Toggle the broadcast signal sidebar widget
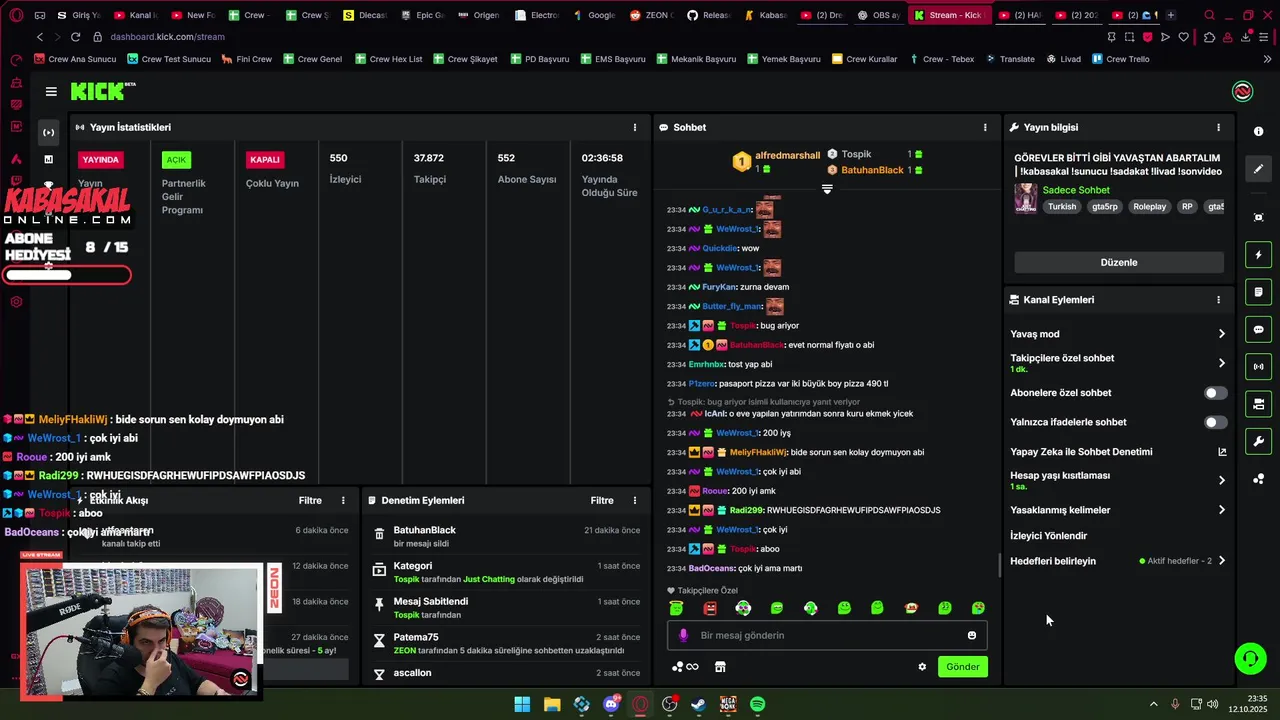 [x=1258, y=367]
